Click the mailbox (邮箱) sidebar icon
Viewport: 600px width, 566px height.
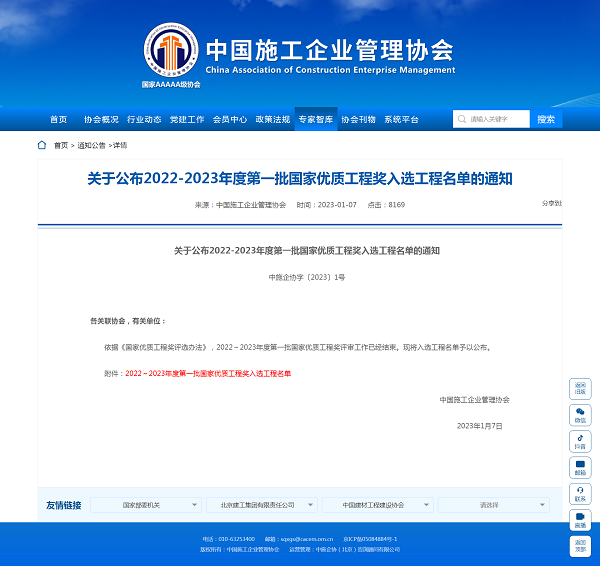pos(580,467)
